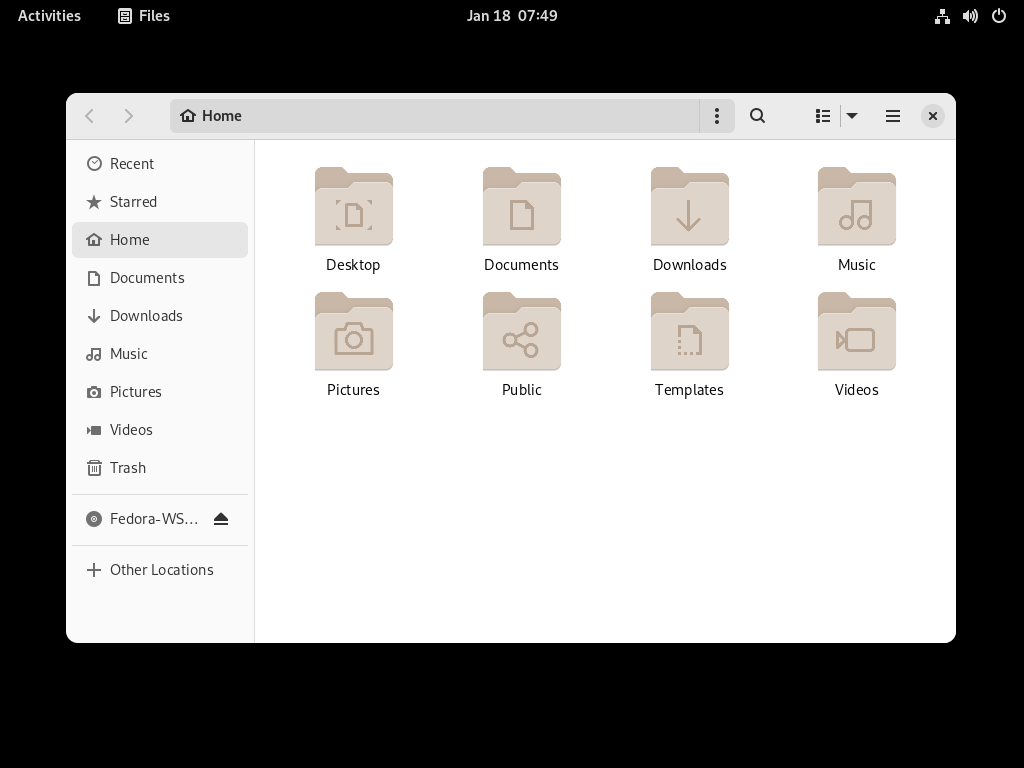Select Pictures in the sidebar
Image resolution: width=1024 pixels, height=768 pixels.
(x=160, y=391)
